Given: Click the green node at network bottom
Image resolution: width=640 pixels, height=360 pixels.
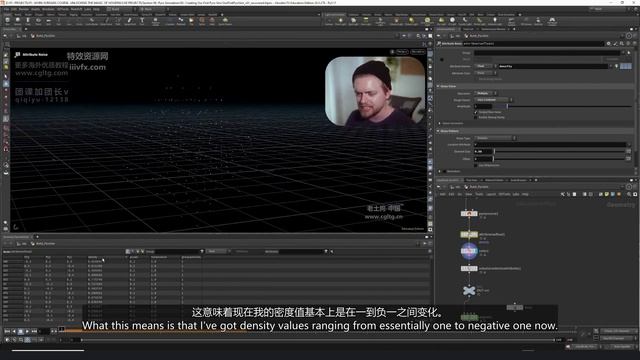Looking at the screenshot, I should (x=469, y=317).
